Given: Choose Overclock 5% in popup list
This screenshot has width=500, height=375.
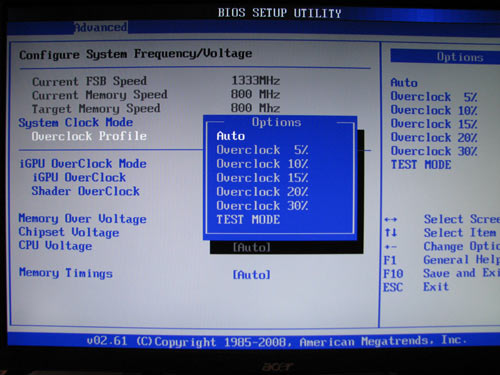Looking at the screenshot, I should point(262,150).
